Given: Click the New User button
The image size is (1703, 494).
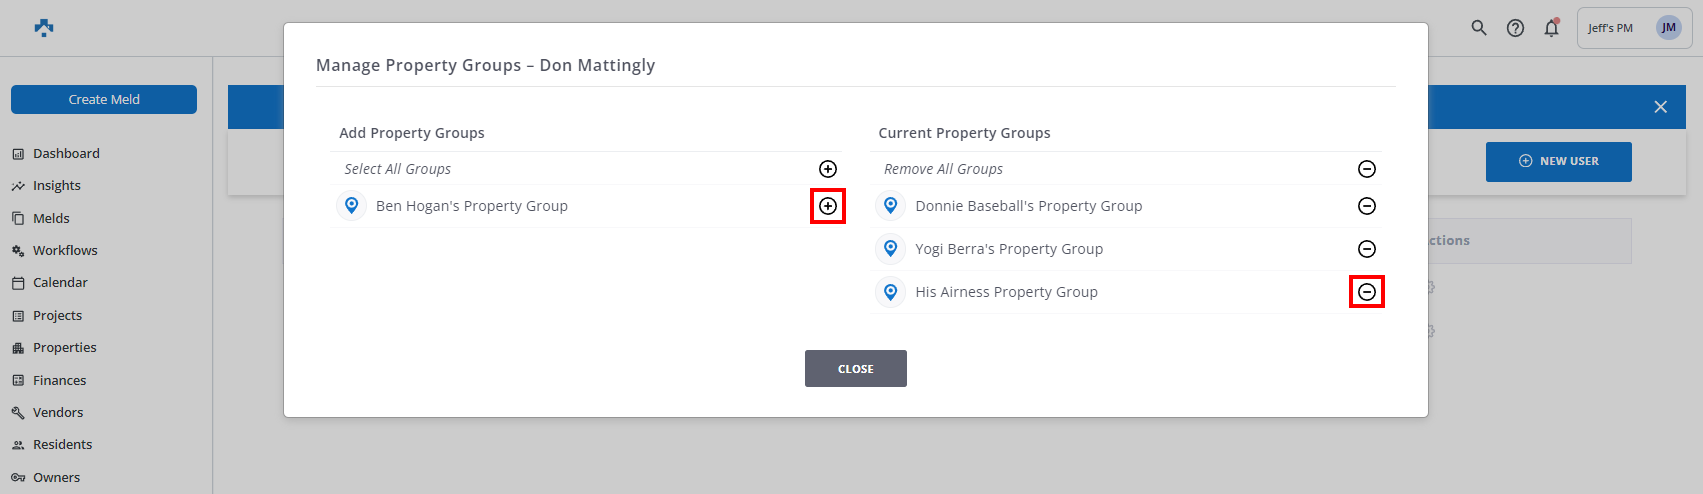Looking at the screenshot, I should tap(1558, 161).
